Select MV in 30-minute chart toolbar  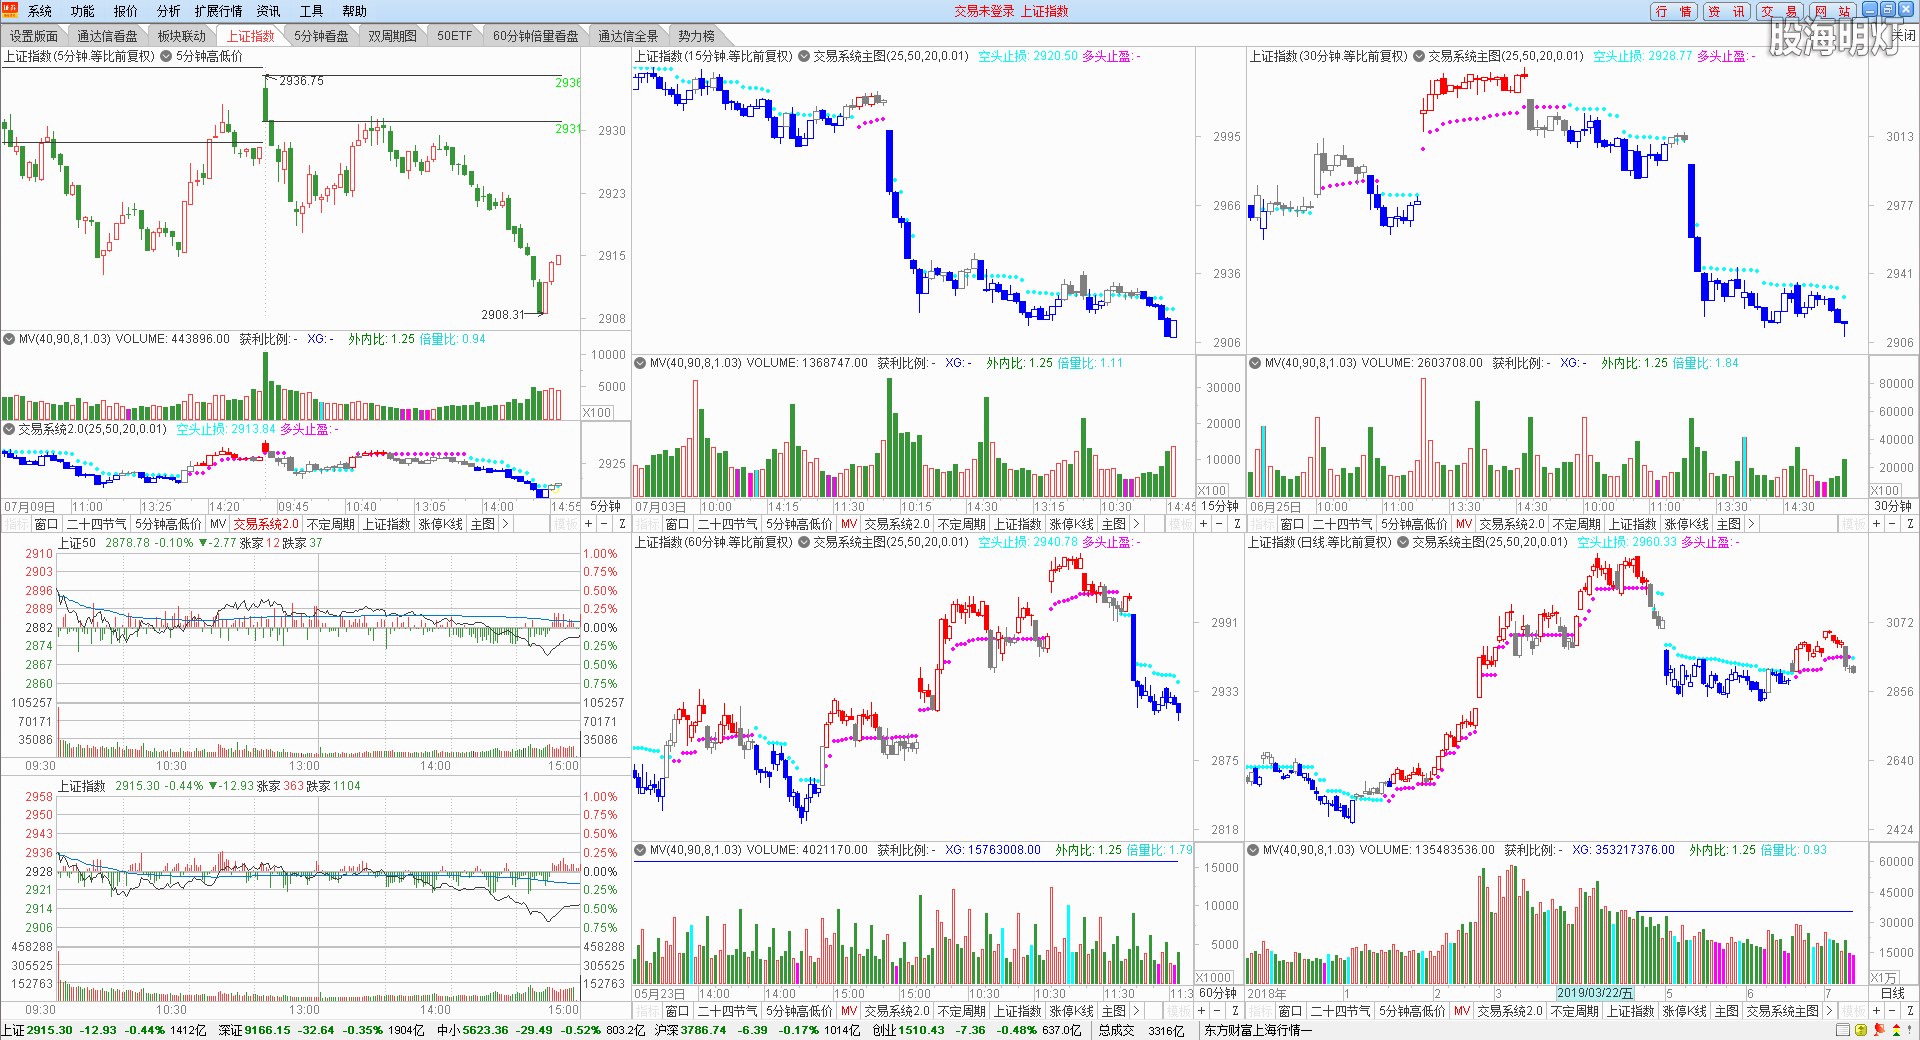point(1464,524)
